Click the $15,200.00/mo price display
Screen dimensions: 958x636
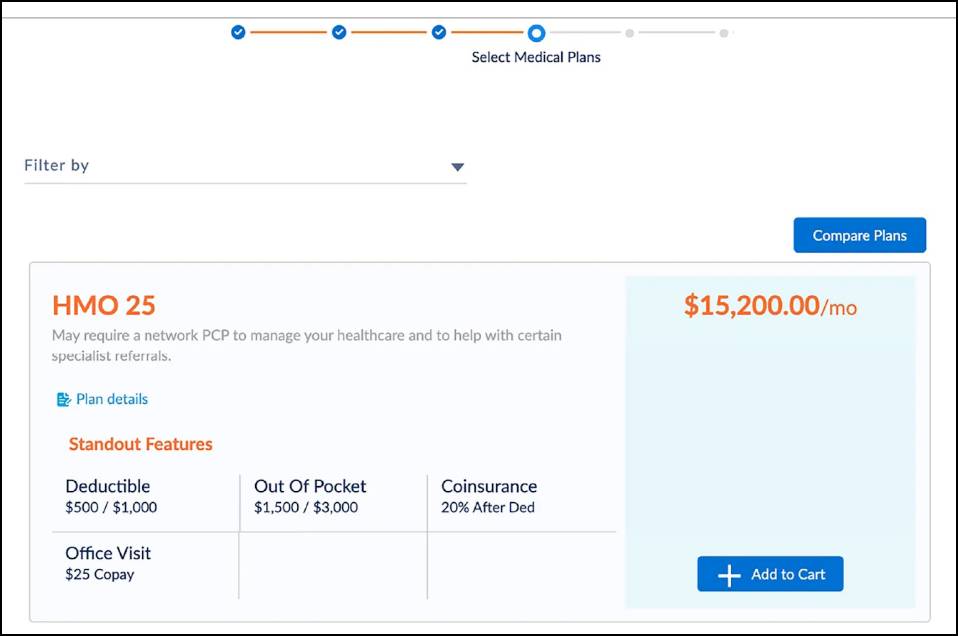point(769,306)
